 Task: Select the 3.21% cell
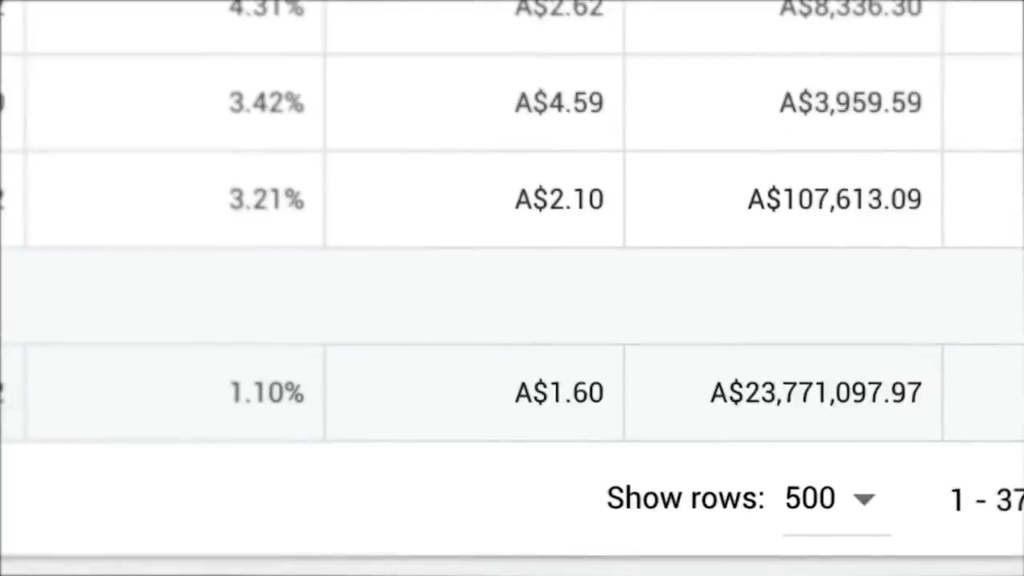pyautogui.click(x=266, y=199)
